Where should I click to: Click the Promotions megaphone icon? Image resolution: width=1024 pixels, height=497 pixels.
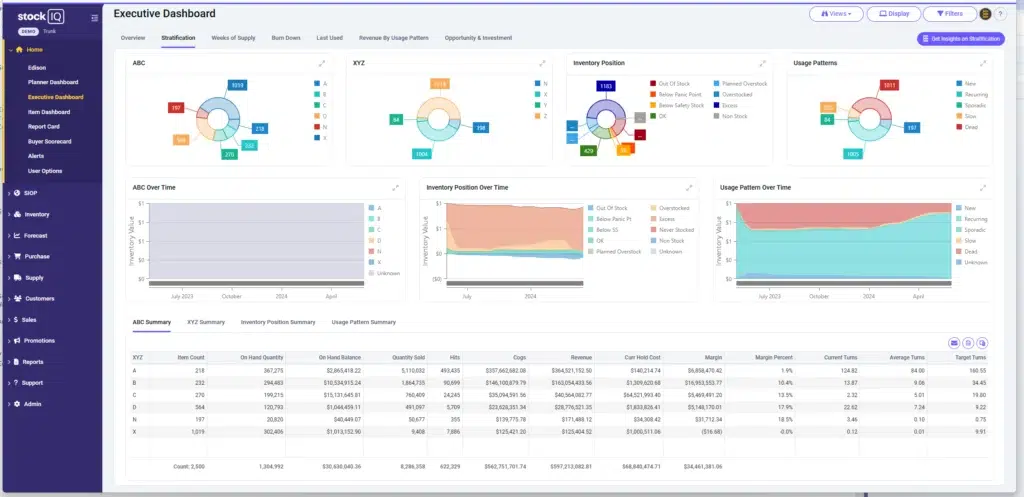(17, 341)
